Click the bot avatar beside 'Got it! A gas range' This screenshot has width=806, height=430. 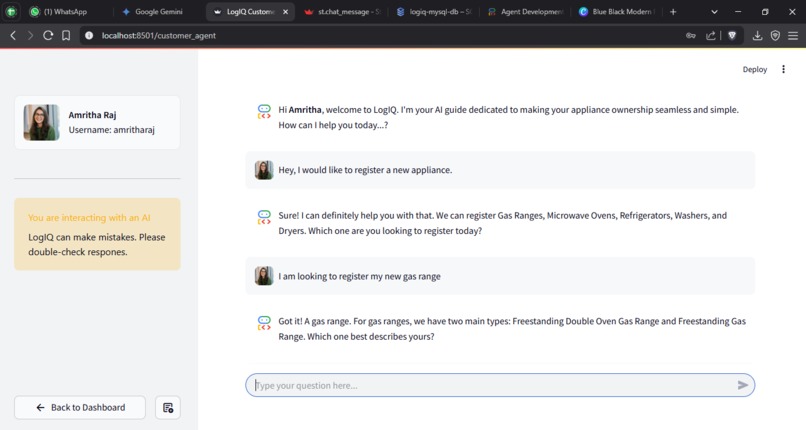[264, 323]
